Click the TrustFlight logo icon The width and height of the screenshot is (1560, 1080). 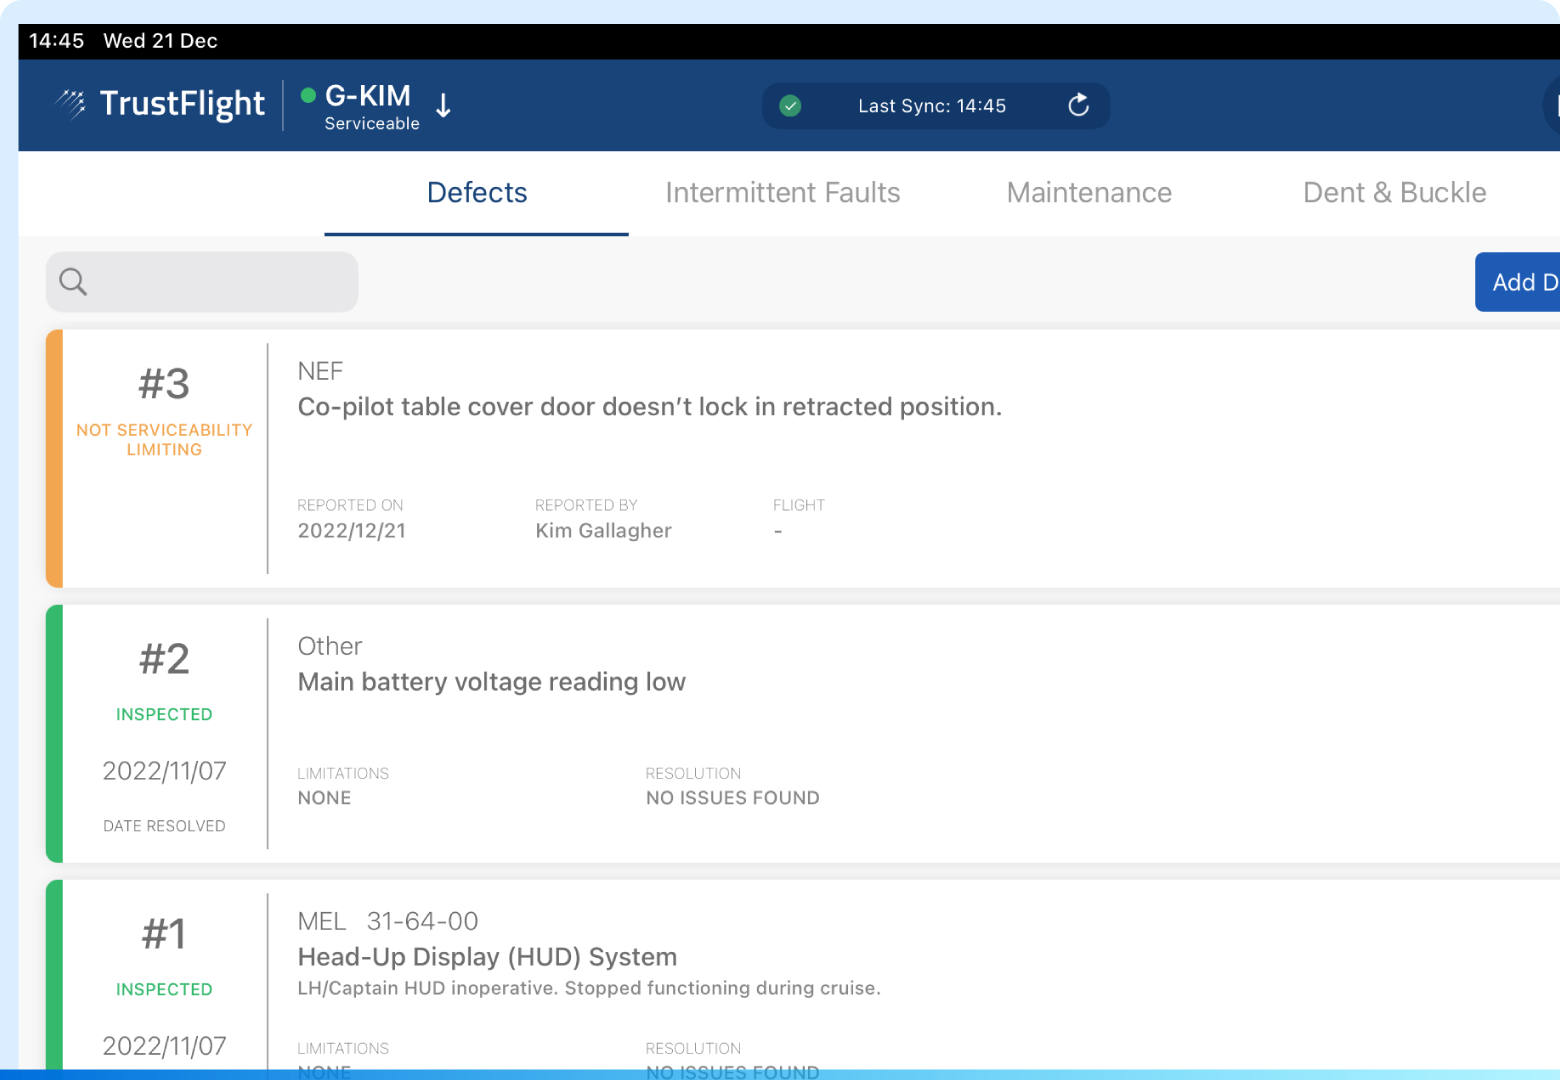[71, 103]
